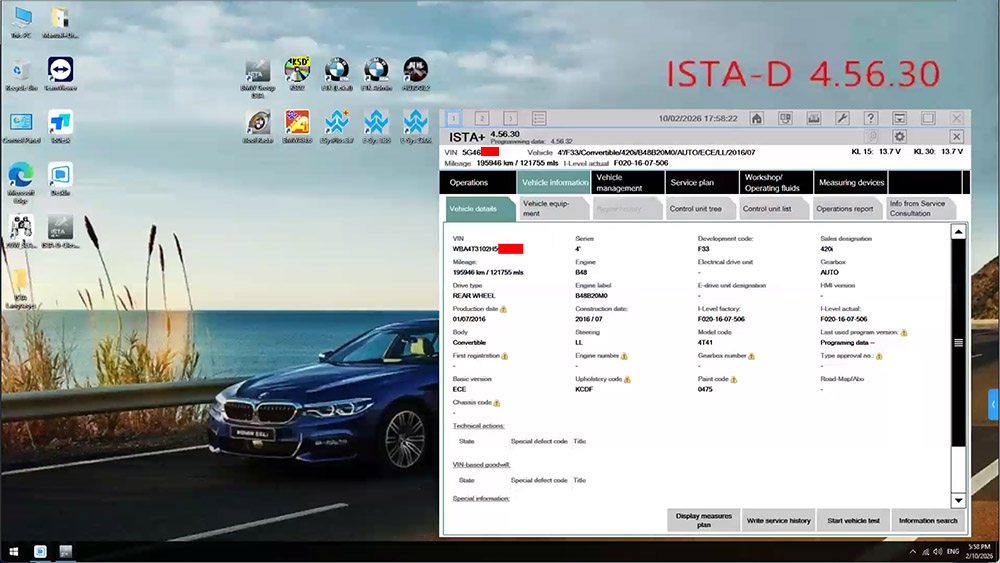Screen dimensions: 1000x563
Task: Open the Windows Start menu
Action: point(14,552)
